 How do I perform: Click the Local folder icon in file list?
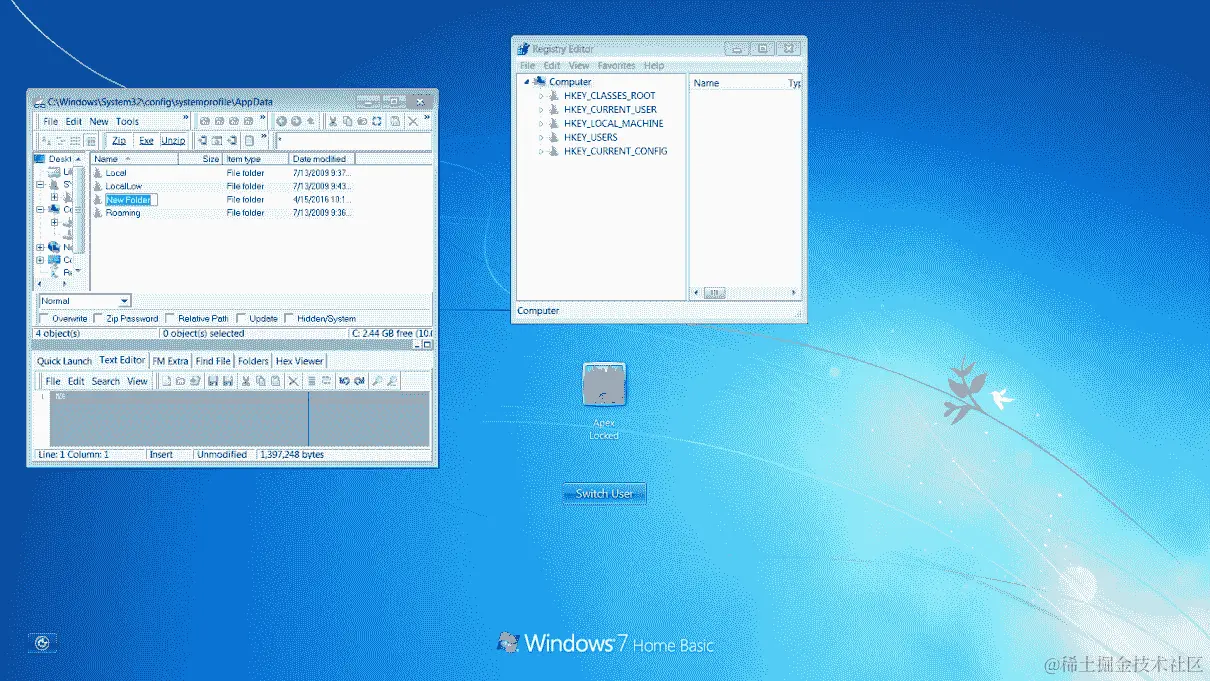pyautogui.click(x=98, y=173)
